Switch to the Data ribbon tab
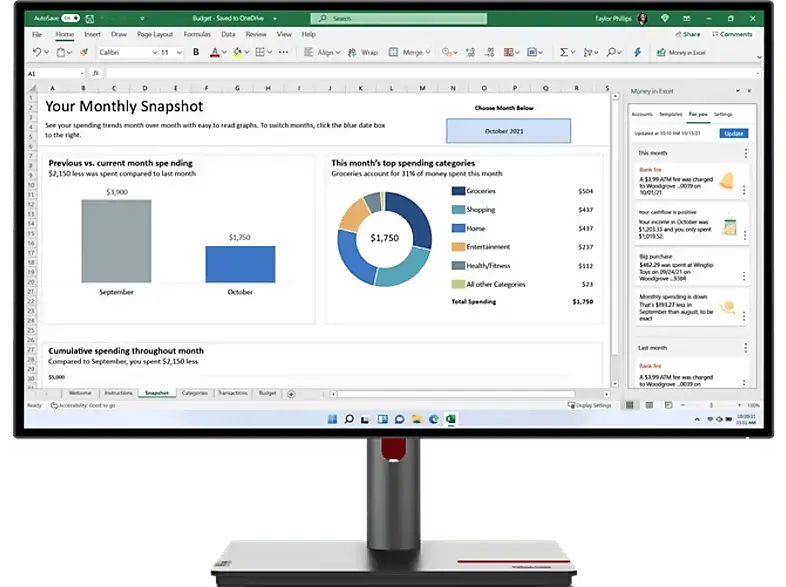The width and height of the screenshot is (786, 587). point(228,34)
